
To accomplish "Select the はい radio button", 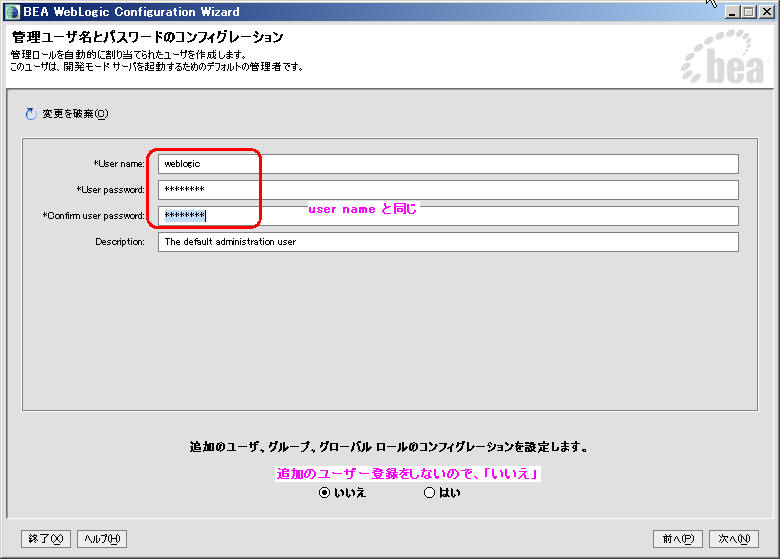I will pos(430,493).
